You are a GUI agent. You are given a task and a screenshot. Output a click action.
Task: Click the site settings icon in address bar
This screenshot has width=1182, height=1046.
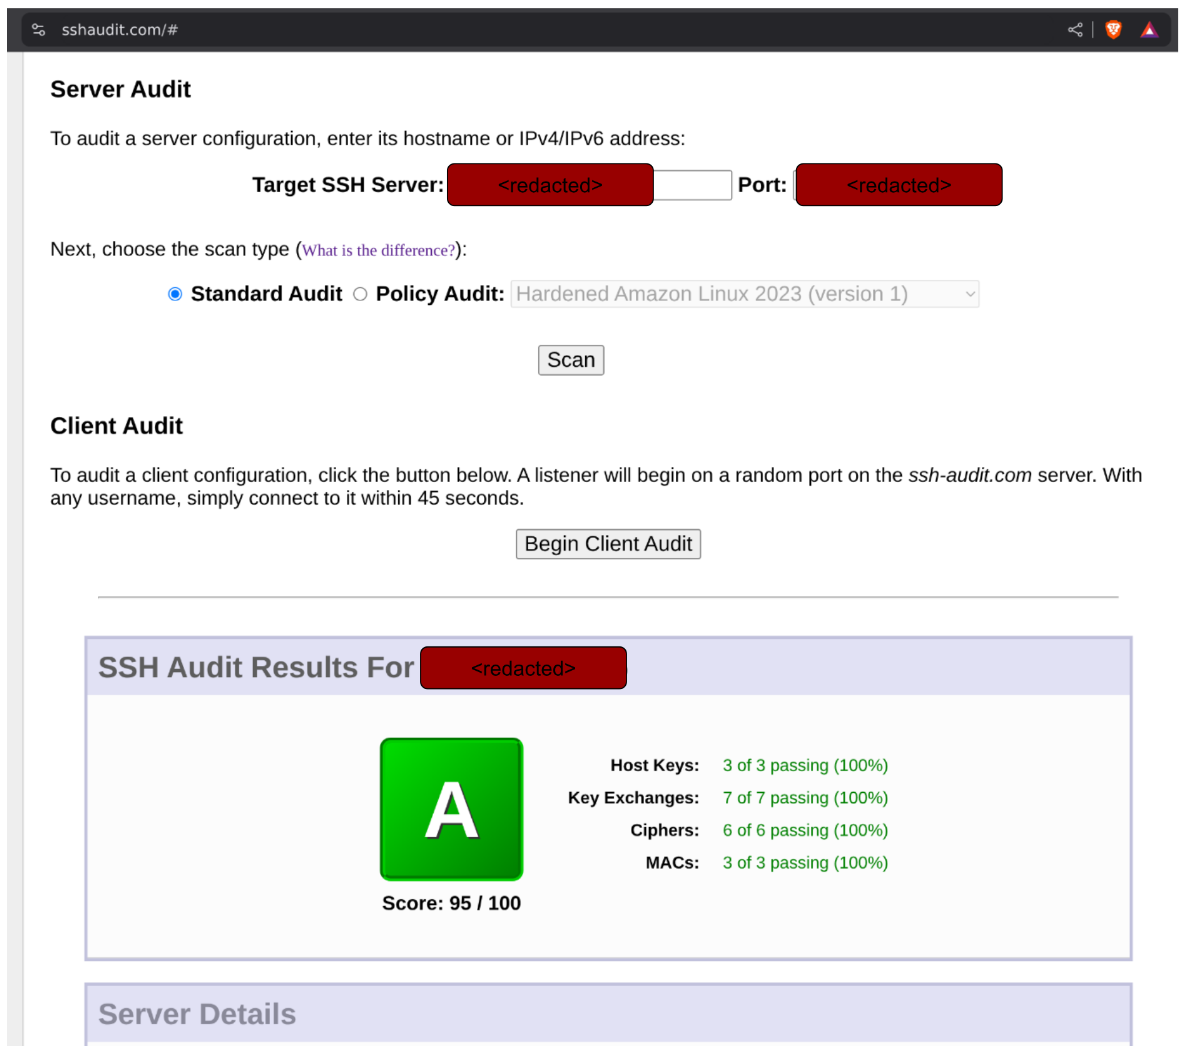pos(38,30)
